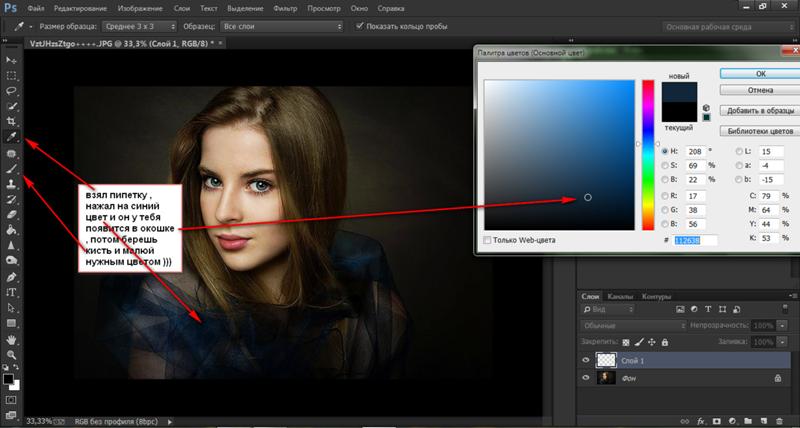800x428 pixels.
Task: Click the 'Добавить в образцы' button
Action: pos(759,109)
